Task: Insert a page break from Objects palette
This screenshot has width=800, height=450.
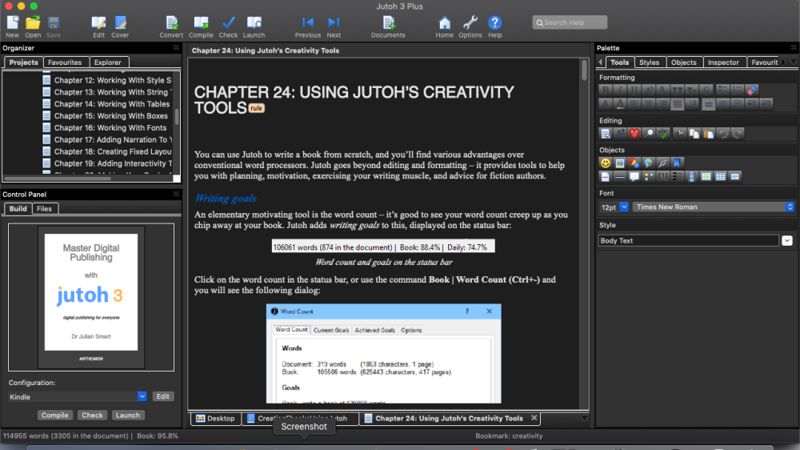Action: pos(605,177)
